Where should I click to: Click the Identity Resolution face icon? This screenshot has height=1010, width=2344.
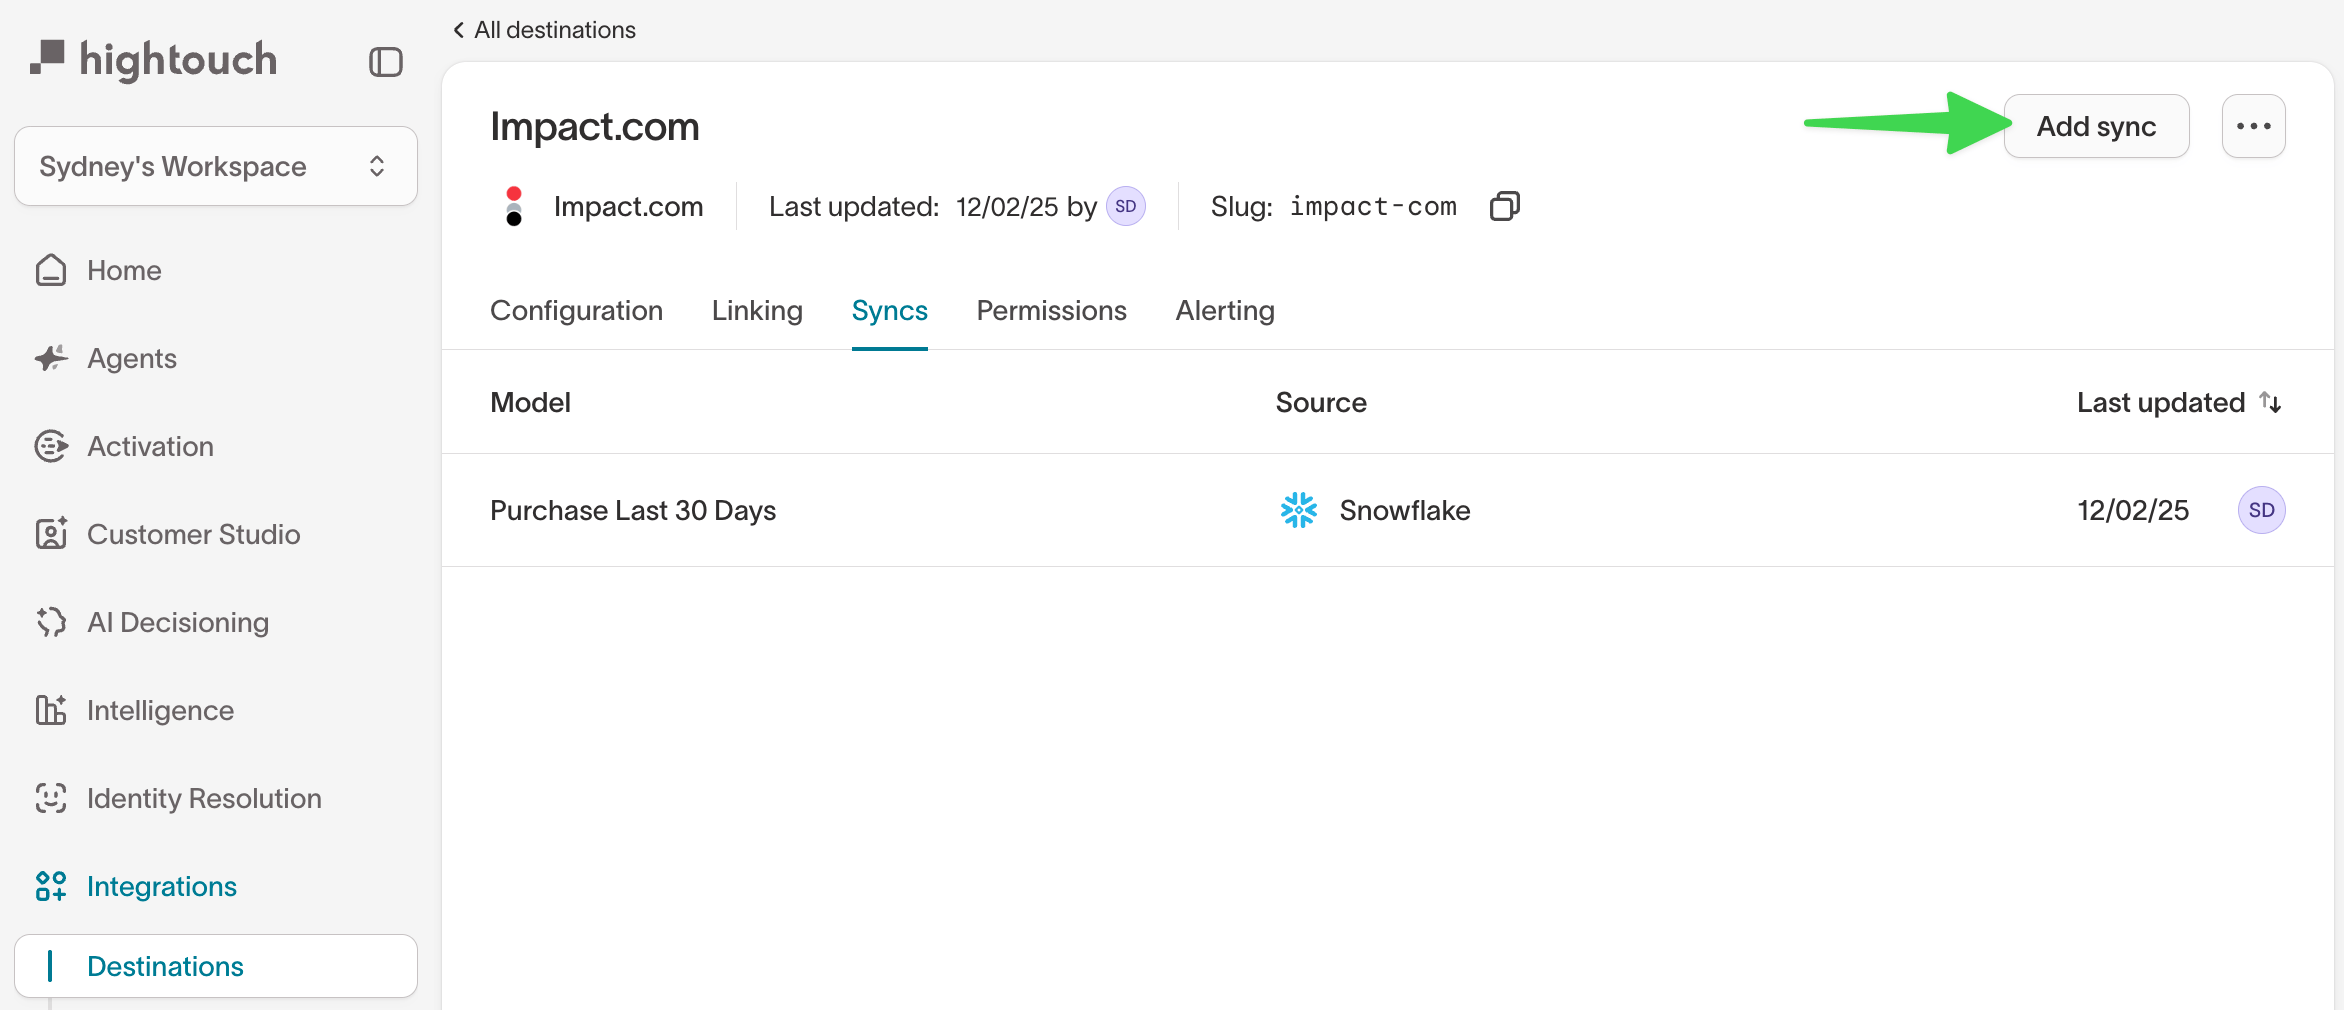click(x=51, y=798)
